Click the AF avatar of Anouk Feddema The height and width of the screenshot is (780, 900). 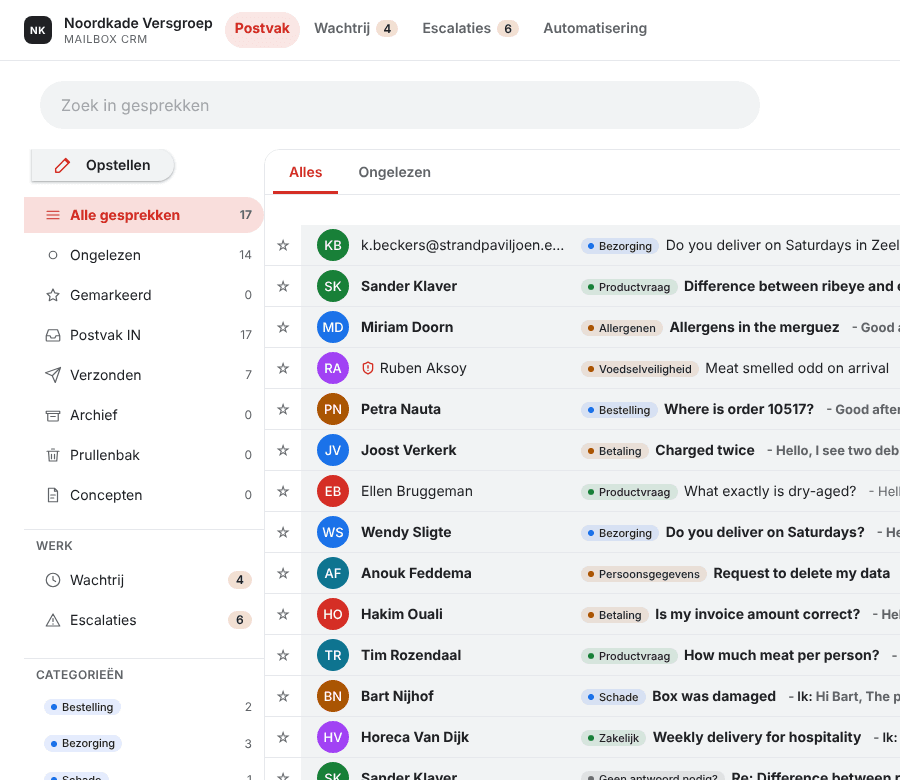[x=333, y=573]
